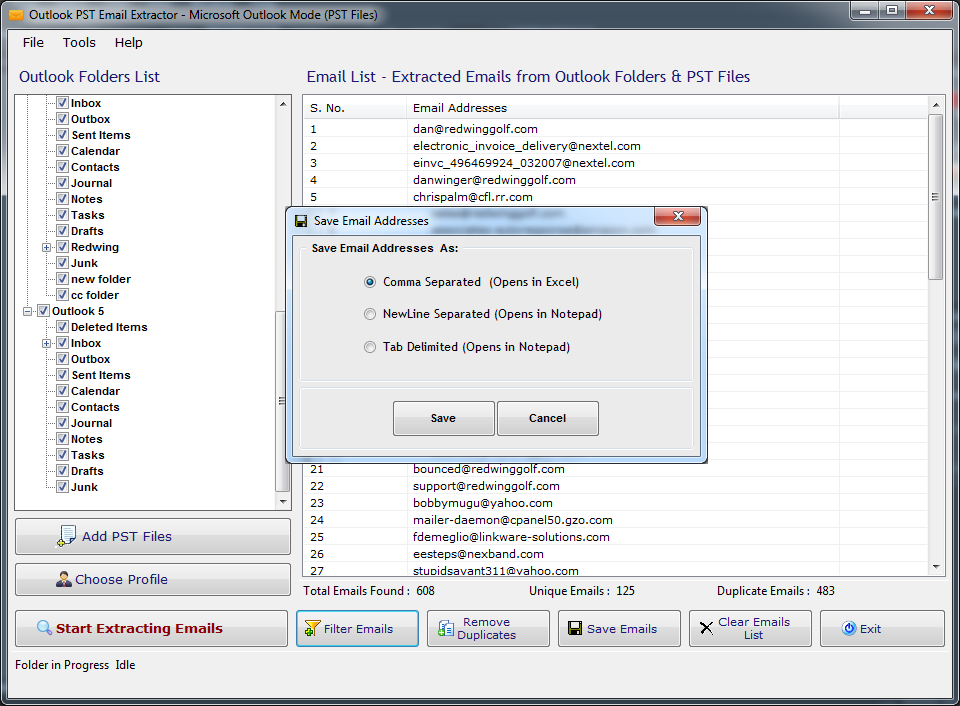
Task: Expand the Inbox node under Outlook 5
Action: click(x=47, y=344)
